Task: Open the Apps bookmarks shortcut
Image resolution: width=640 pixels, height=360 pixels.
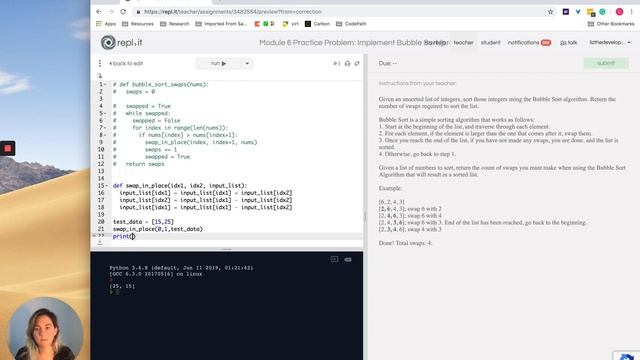Action: [106, 24]
